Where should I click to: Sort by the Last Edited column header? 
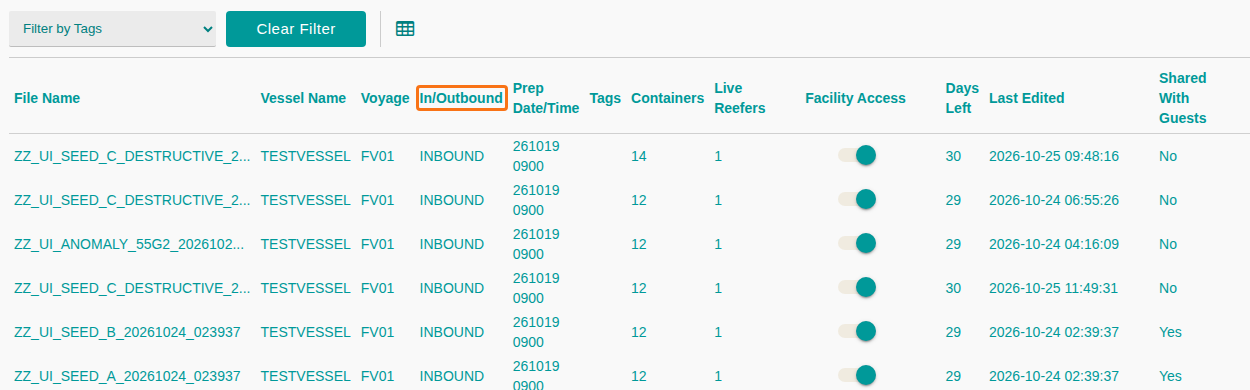[1027, 98]
